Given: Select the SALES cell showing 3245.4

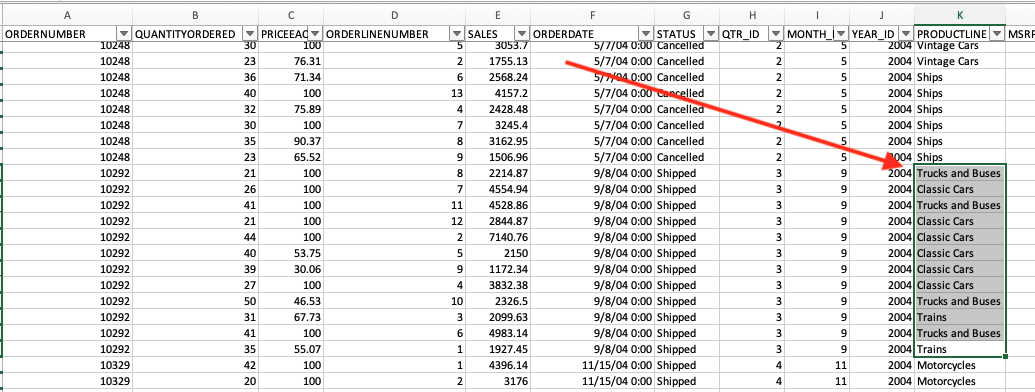Looking at the screenshot, I should click(497, 125).
